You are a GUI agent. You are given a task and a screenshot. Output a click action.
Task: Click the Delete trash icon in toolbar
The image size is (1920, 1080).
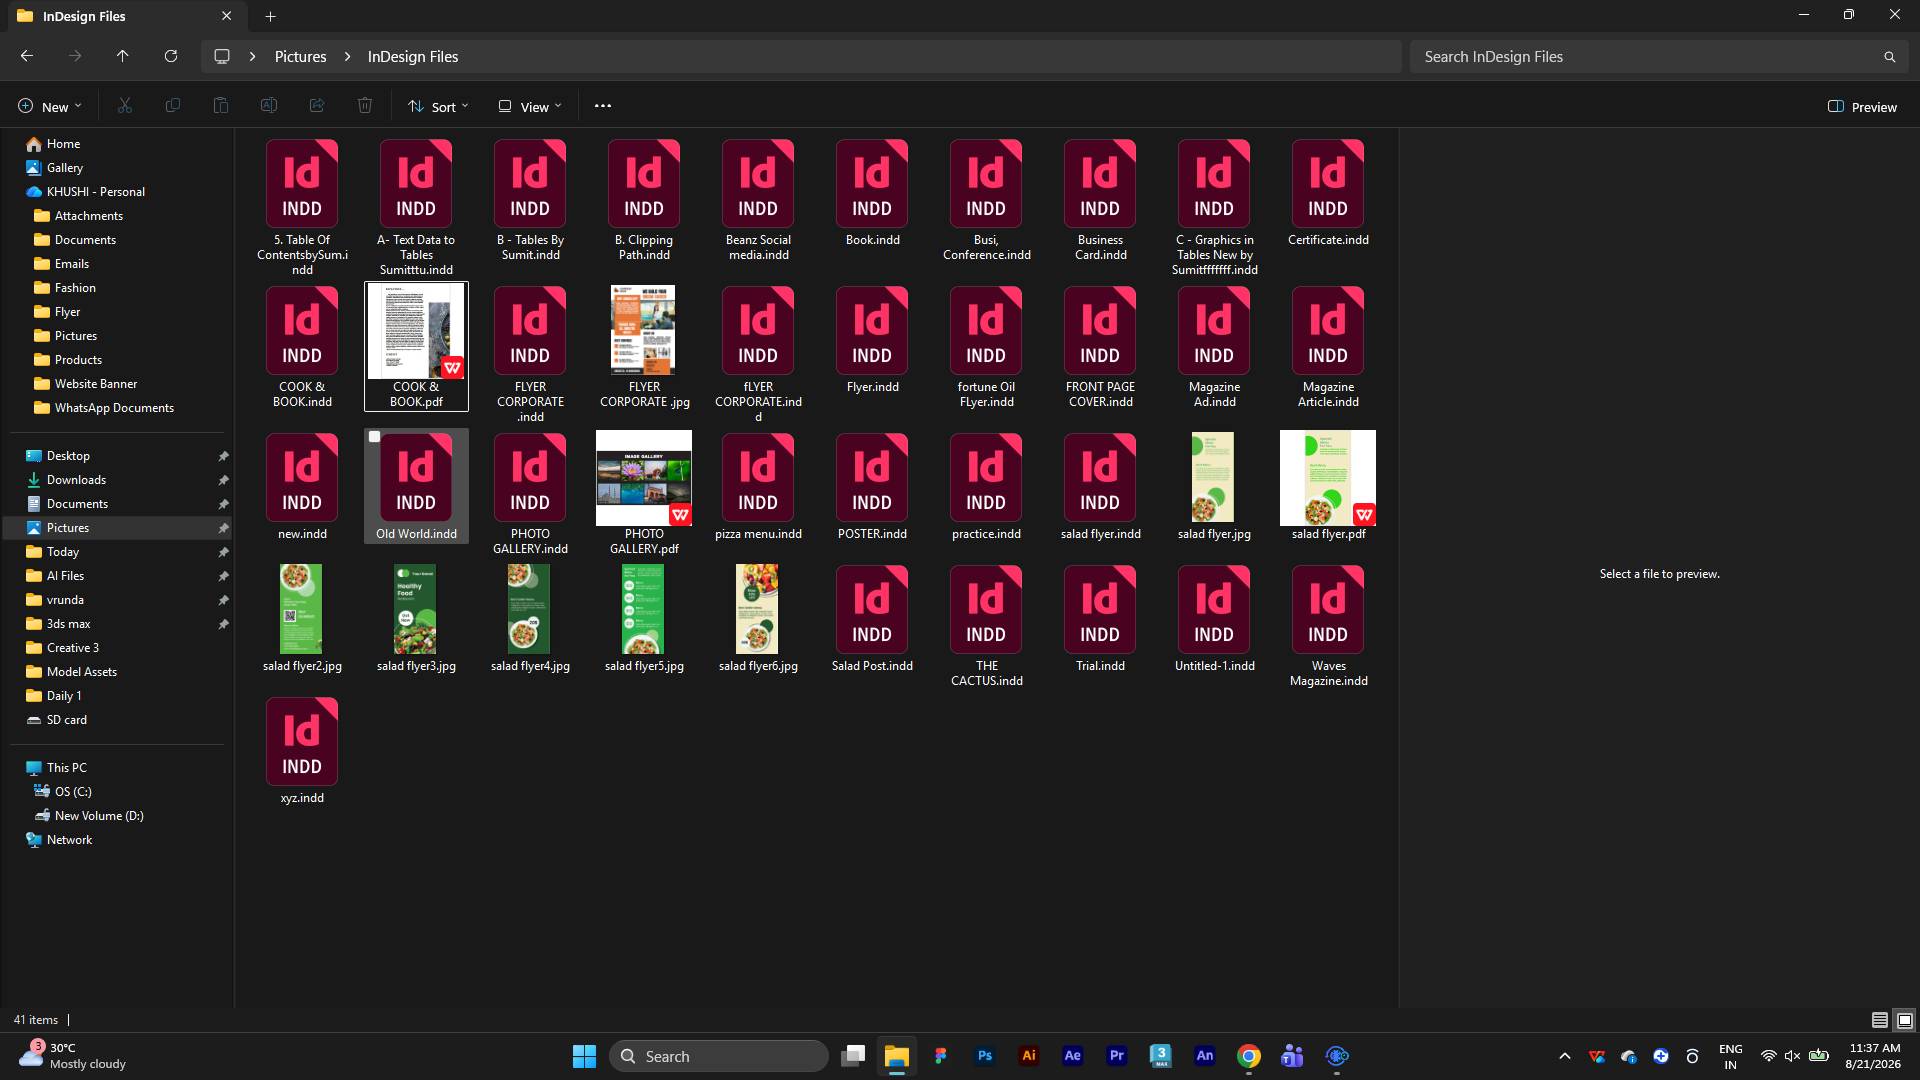coord(365,106)
